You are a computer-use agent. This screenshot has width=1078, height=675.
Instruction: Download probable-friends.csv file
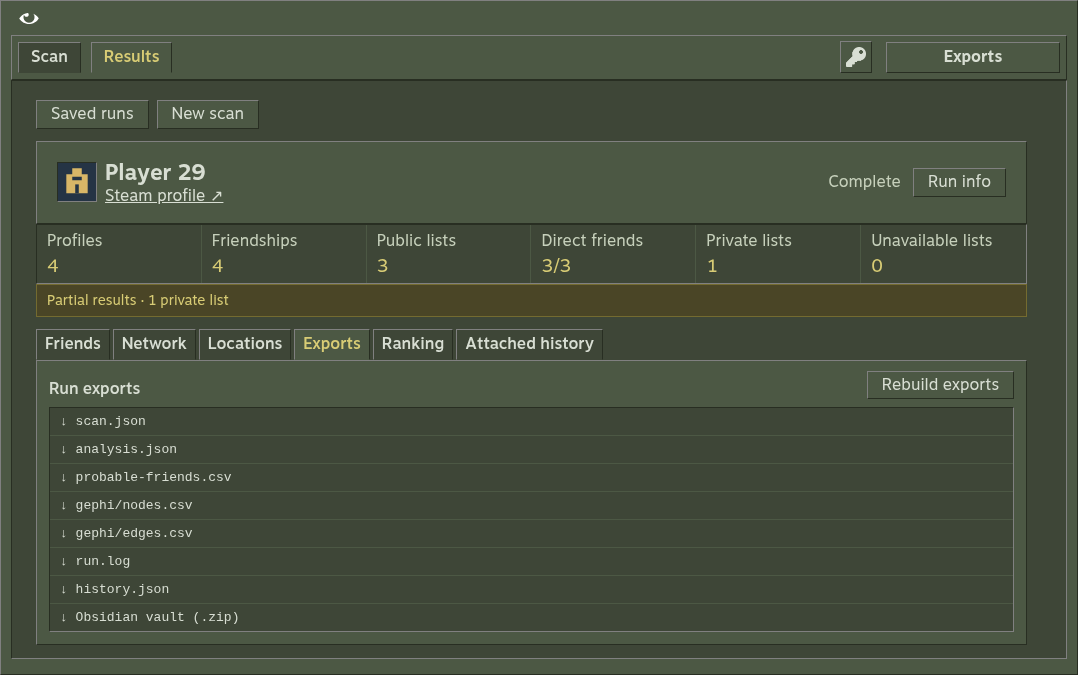pyautogui.click(x=531, y=478)
